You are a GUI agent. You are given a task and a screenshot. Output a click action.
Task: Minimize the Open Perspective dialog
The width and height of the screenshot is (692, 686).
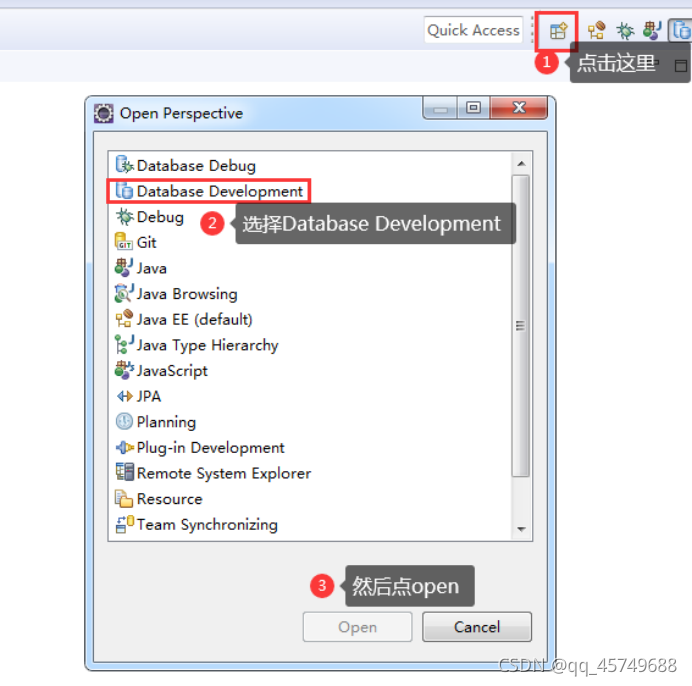click(440, 107)
